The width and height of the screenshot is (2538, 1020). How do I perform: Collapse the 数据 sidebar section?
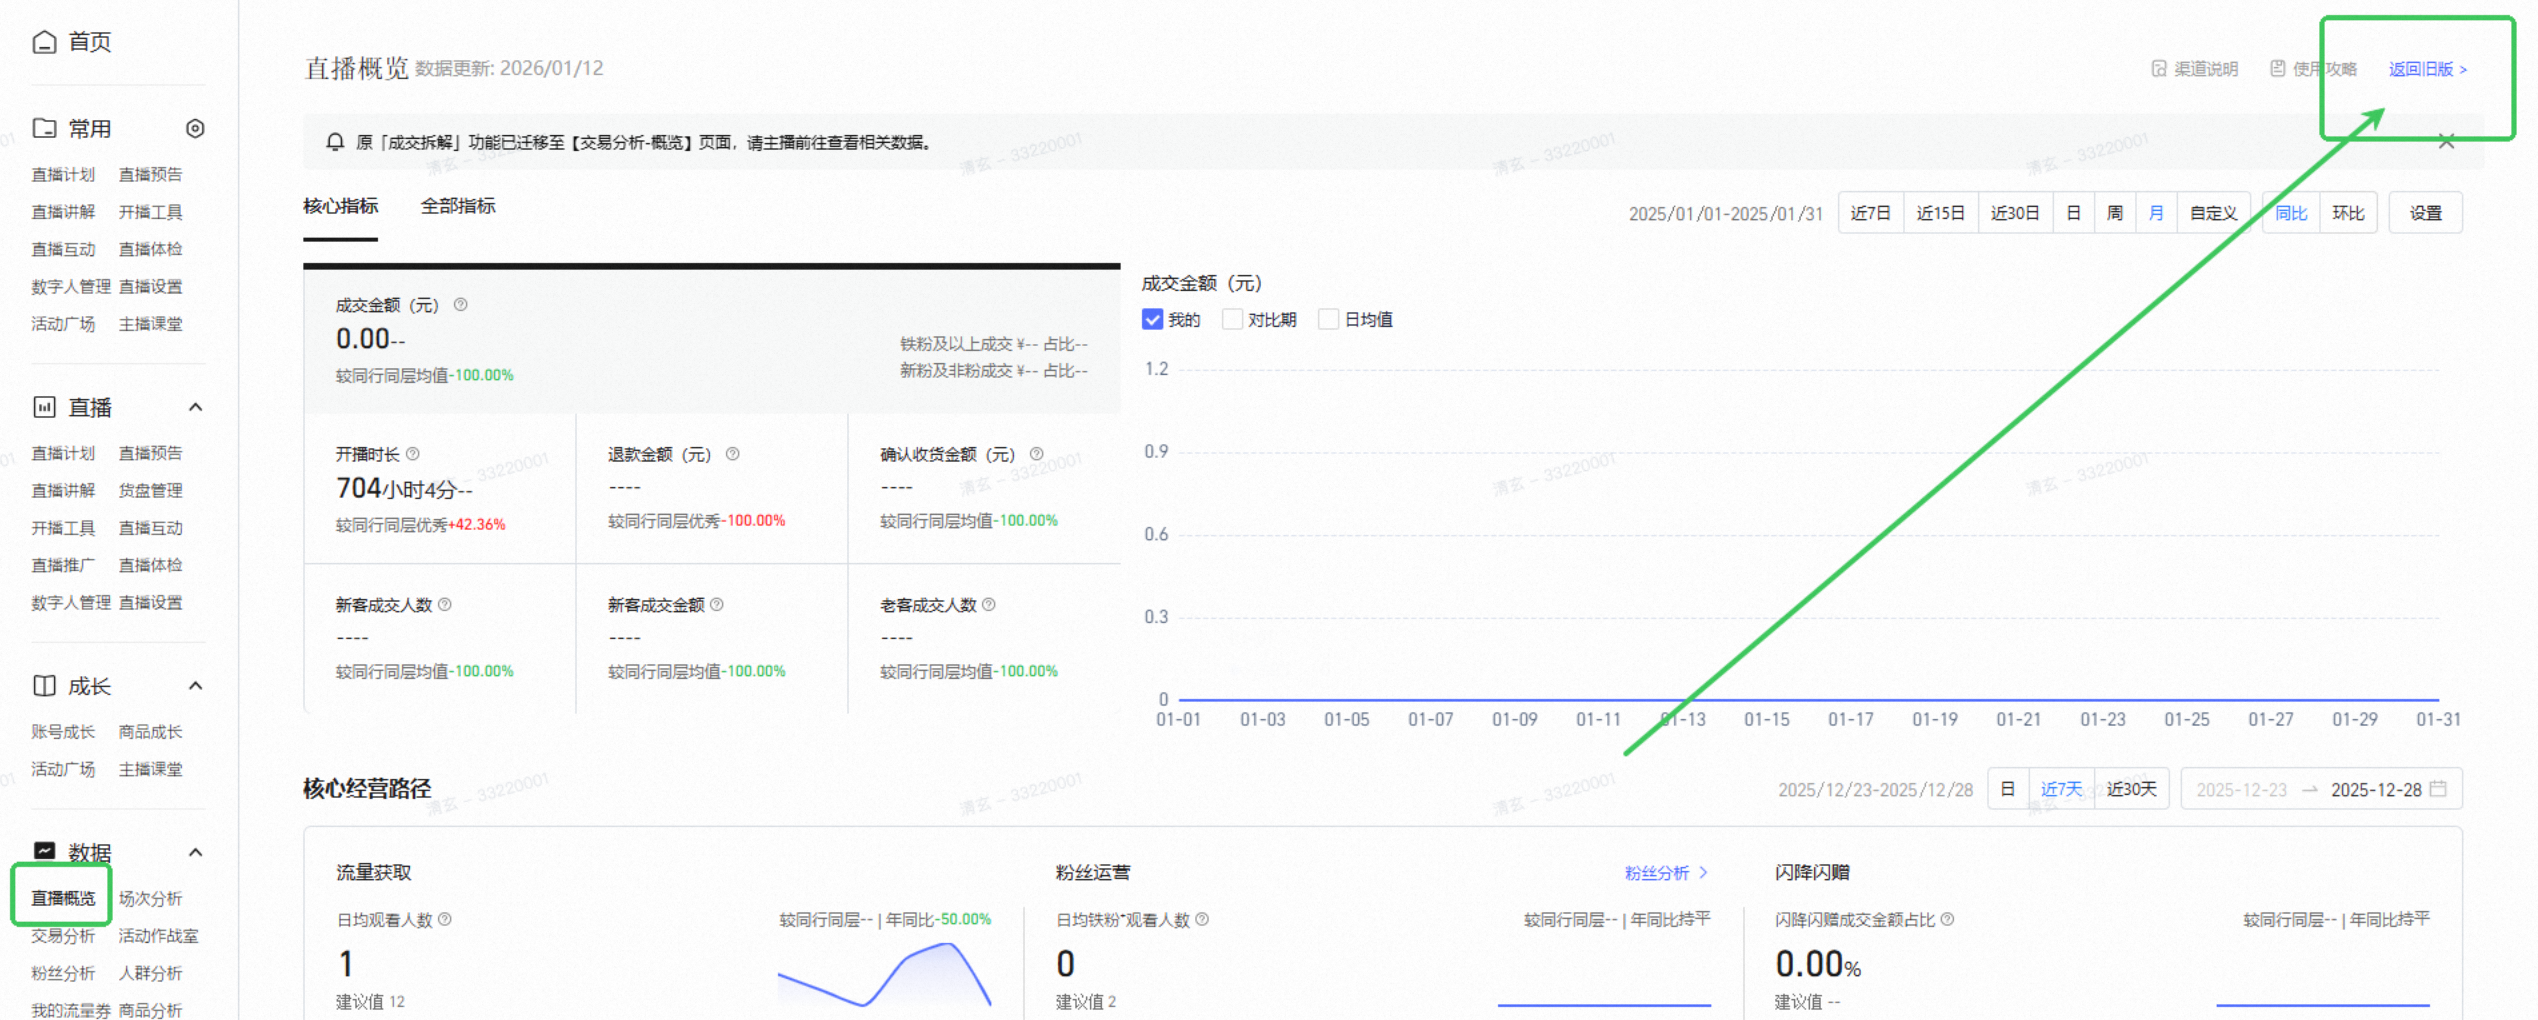coord(196,853)
